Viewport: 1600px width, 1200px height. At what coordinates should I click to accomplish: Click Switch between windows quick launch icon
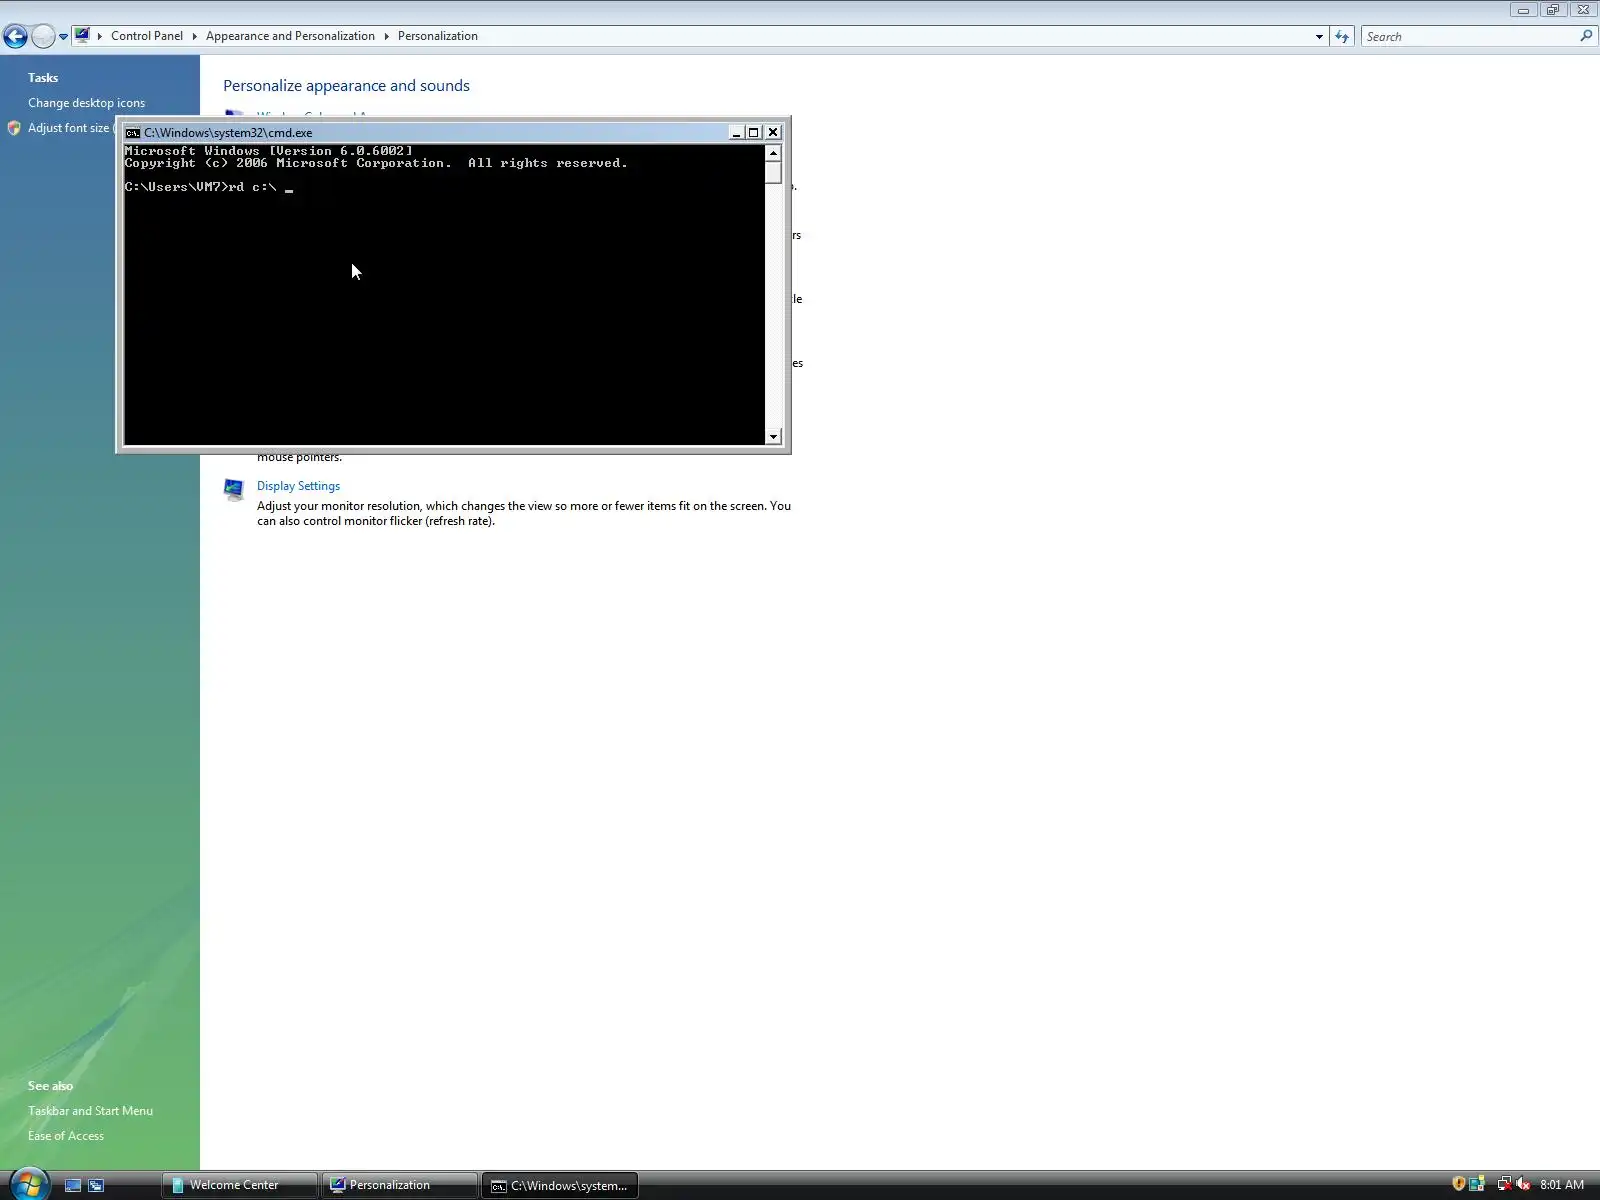(96, 1185)
